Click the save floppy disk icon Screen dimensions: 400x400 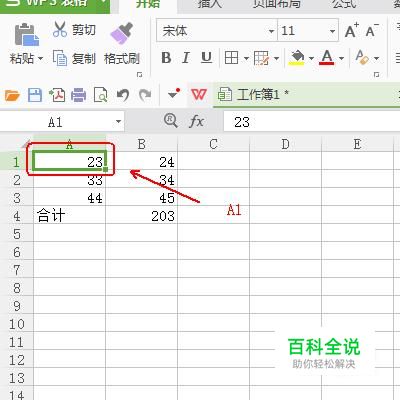tap(35, 95)
